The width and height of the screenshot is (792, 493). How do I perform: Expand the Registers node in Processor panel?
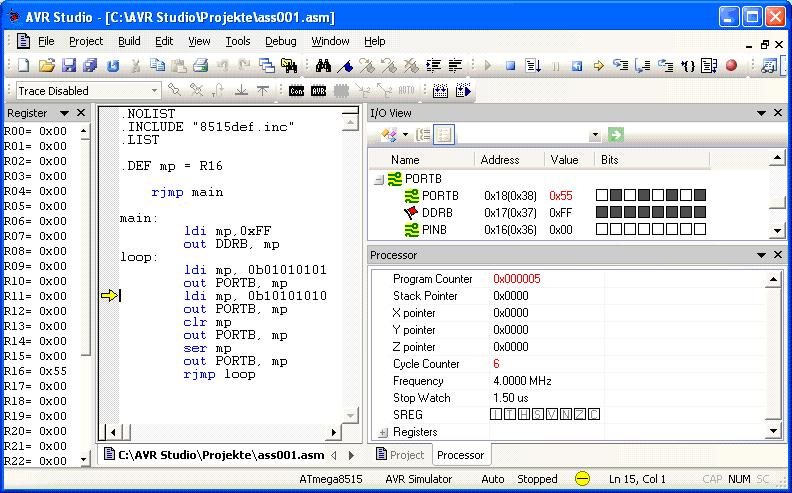click(382, 432)
